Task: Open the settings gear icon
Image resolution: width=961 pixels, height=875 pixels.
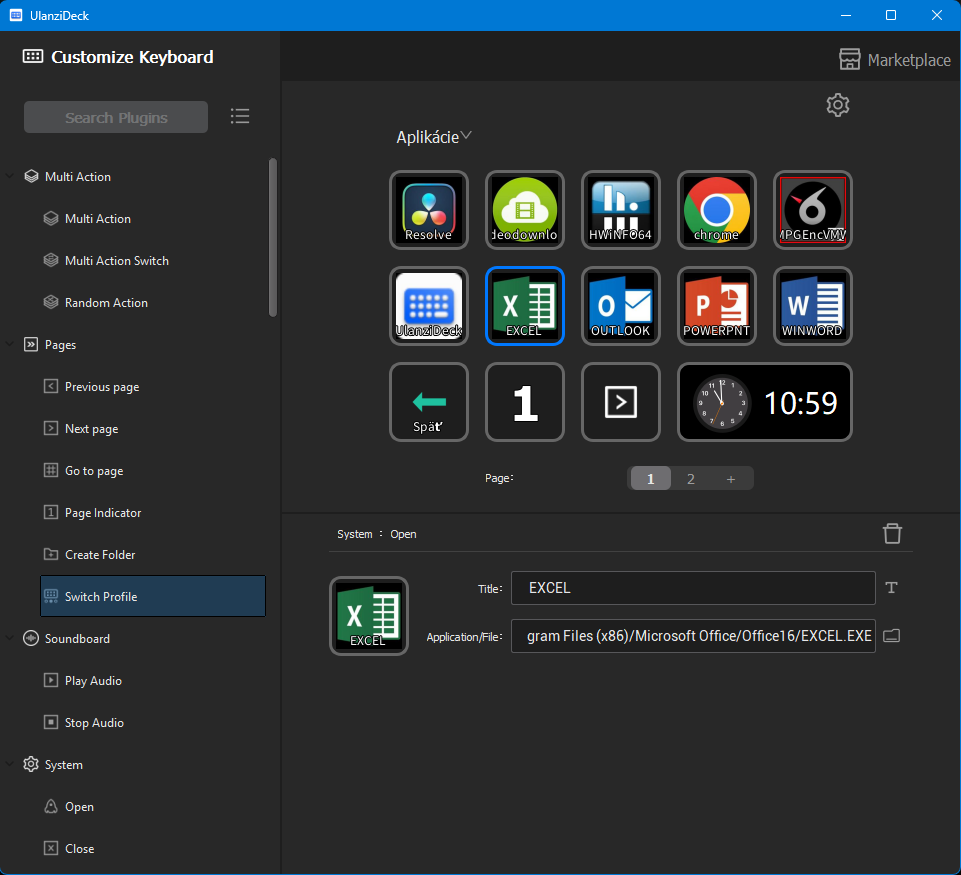Action: click(838, 105)
